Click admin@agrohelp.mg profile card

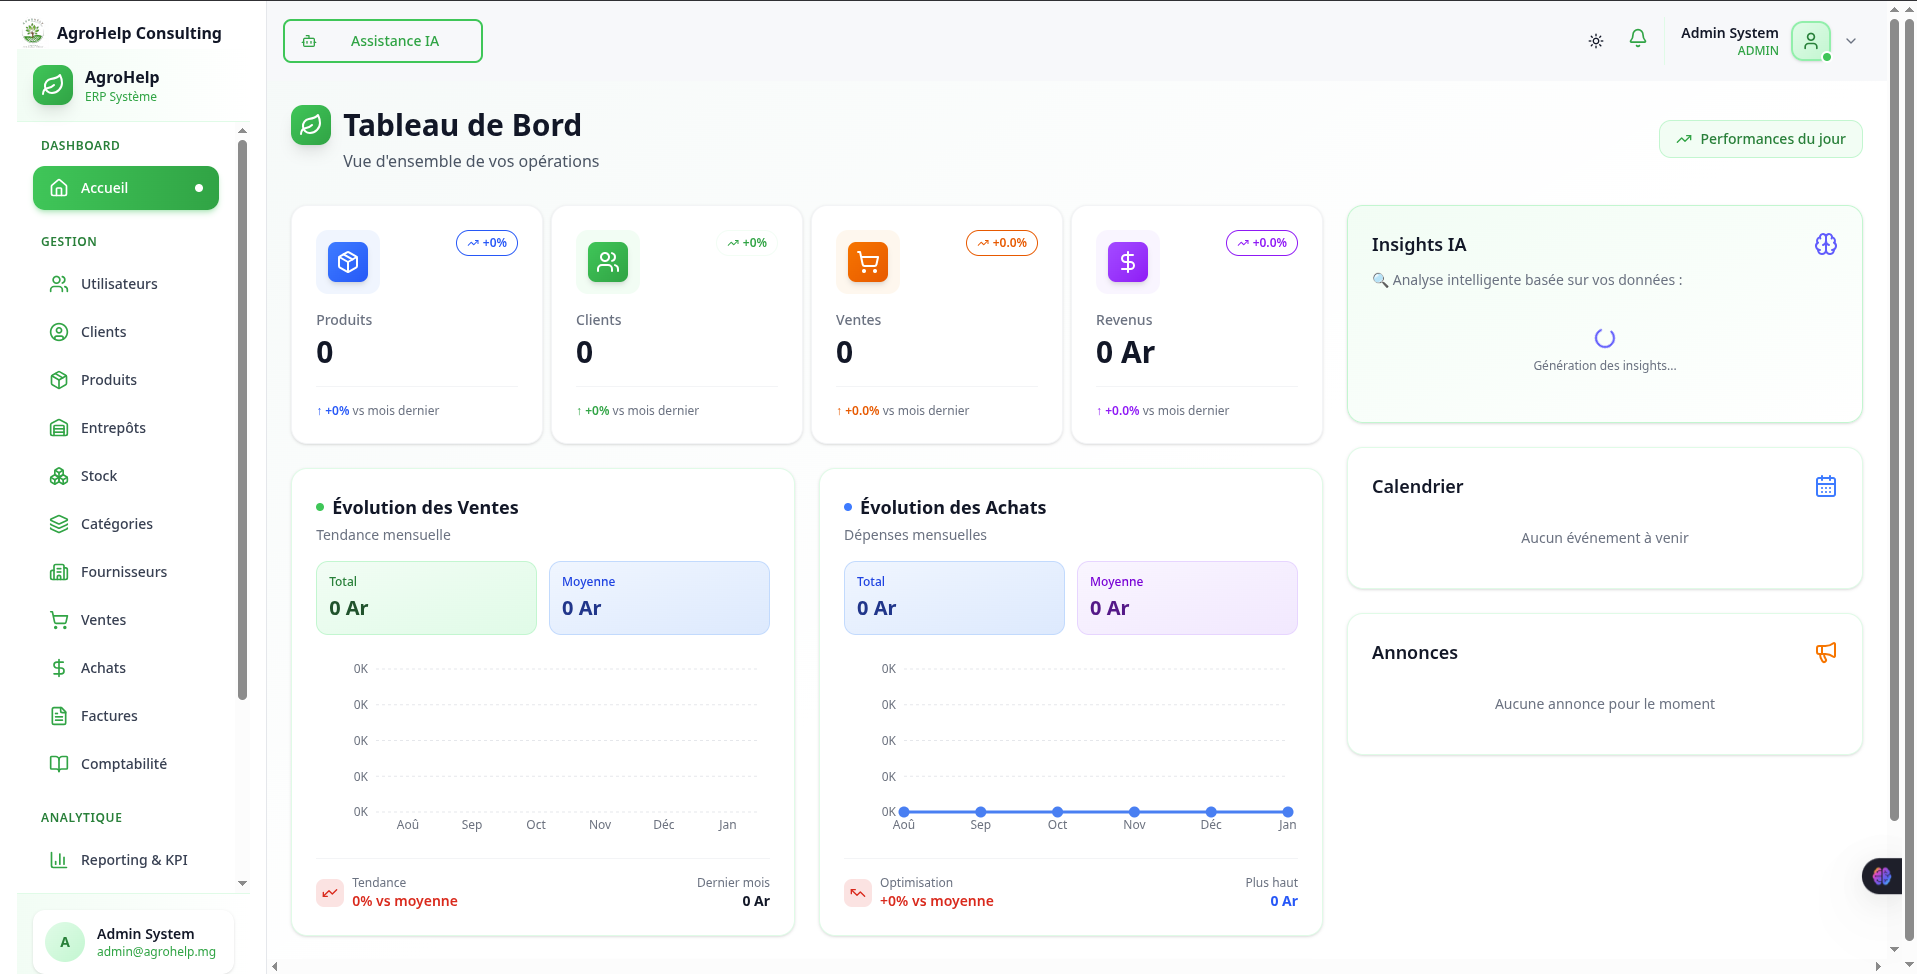(135, 941)
